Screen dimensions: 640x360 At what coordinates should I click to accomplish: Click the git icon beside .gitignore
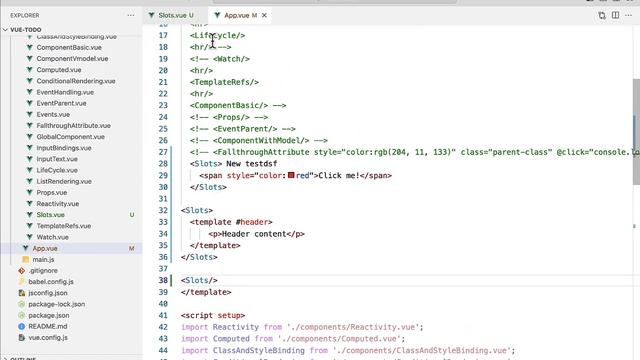click(x=22, y=271)
